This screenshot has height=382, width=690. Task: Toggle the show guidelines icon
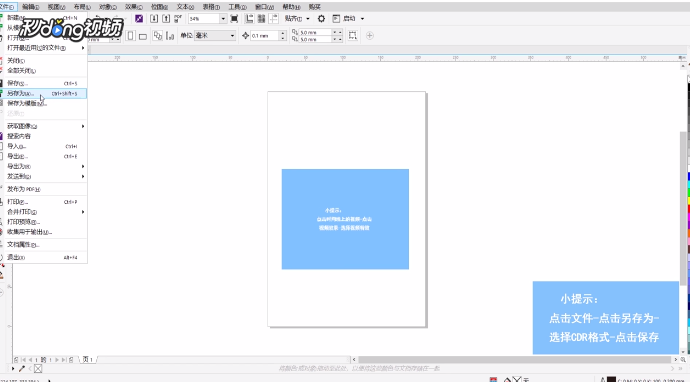click(273, 18)
